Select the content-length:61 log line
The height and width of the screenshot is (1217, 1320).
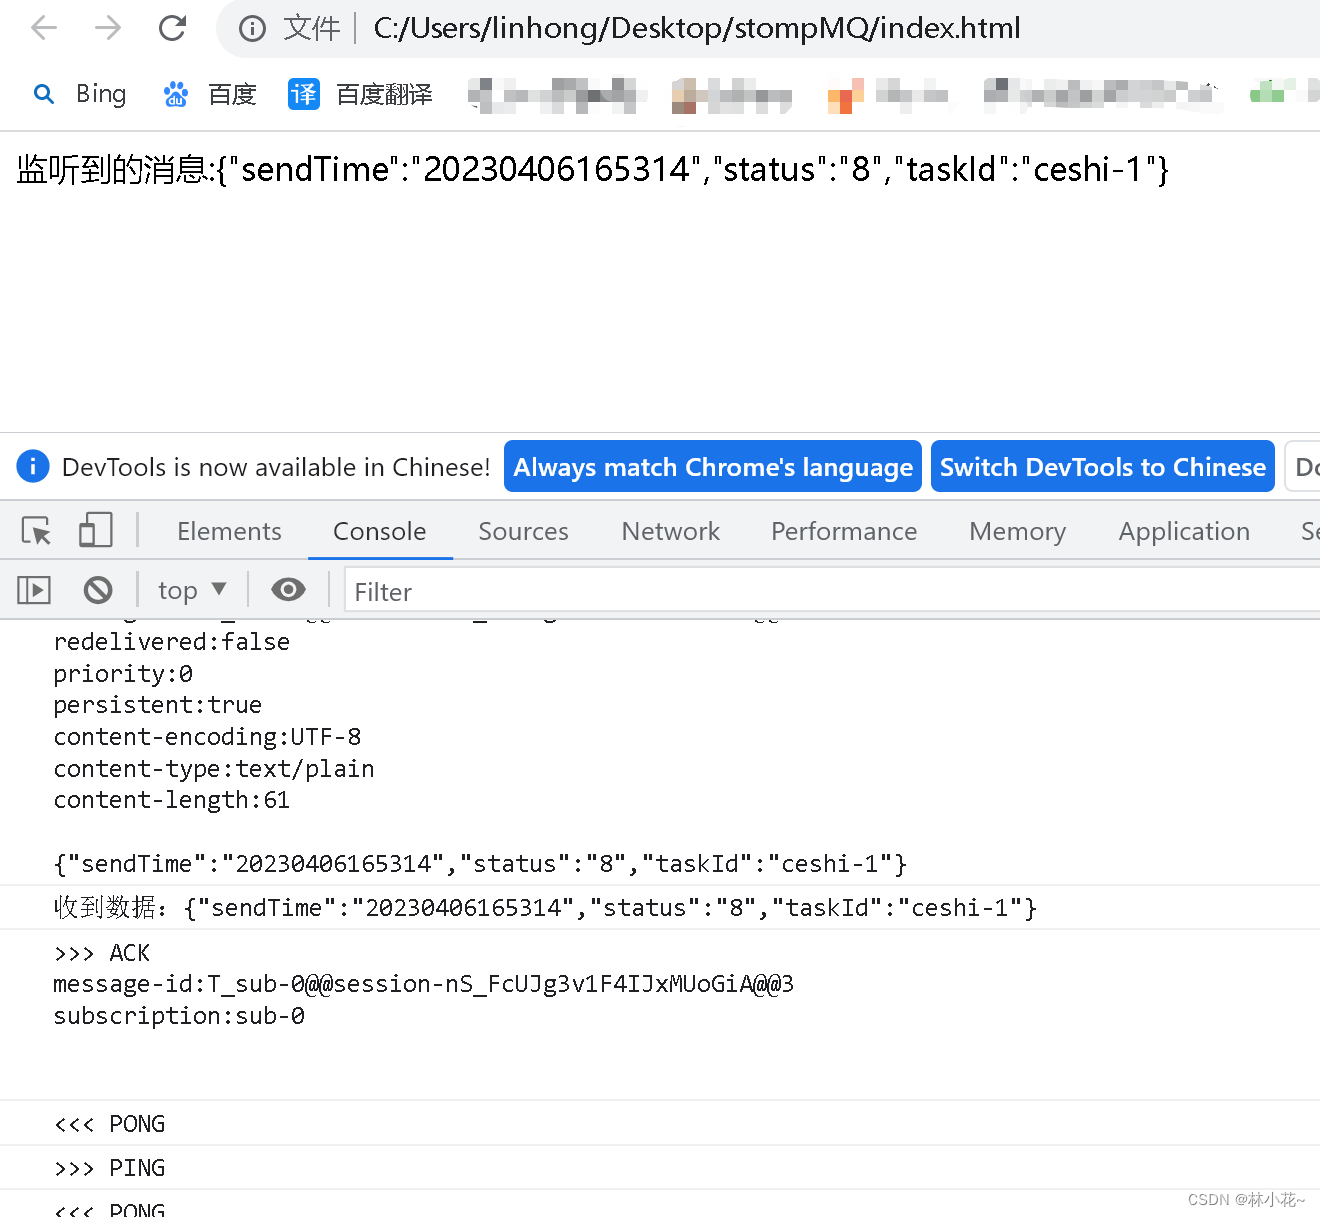171,800
